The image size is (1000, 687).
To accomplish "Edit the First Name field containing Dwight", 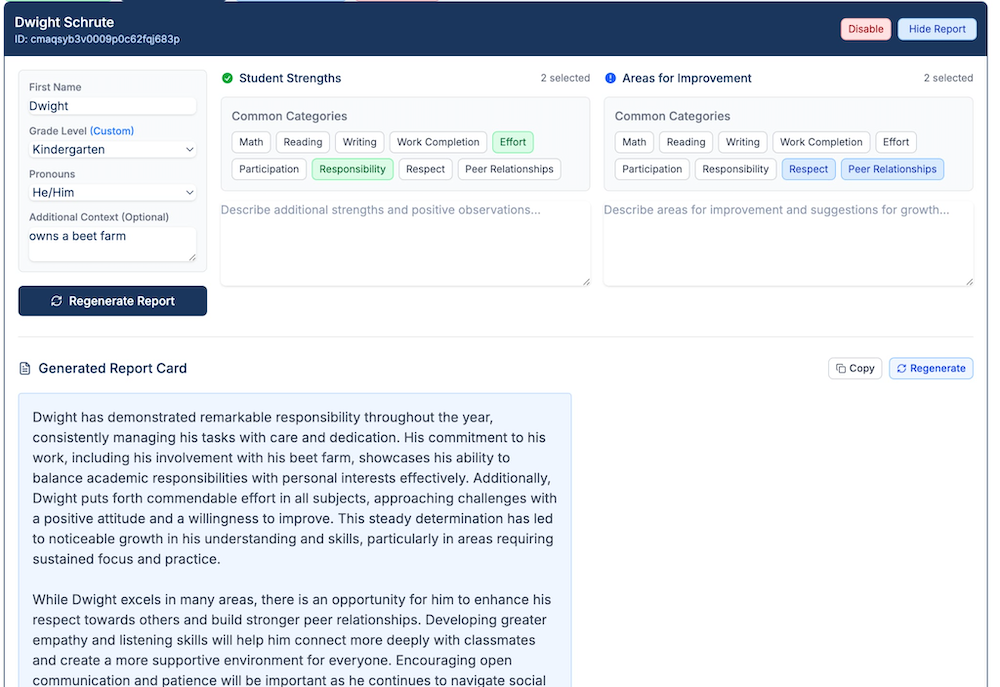I will 112,106.
